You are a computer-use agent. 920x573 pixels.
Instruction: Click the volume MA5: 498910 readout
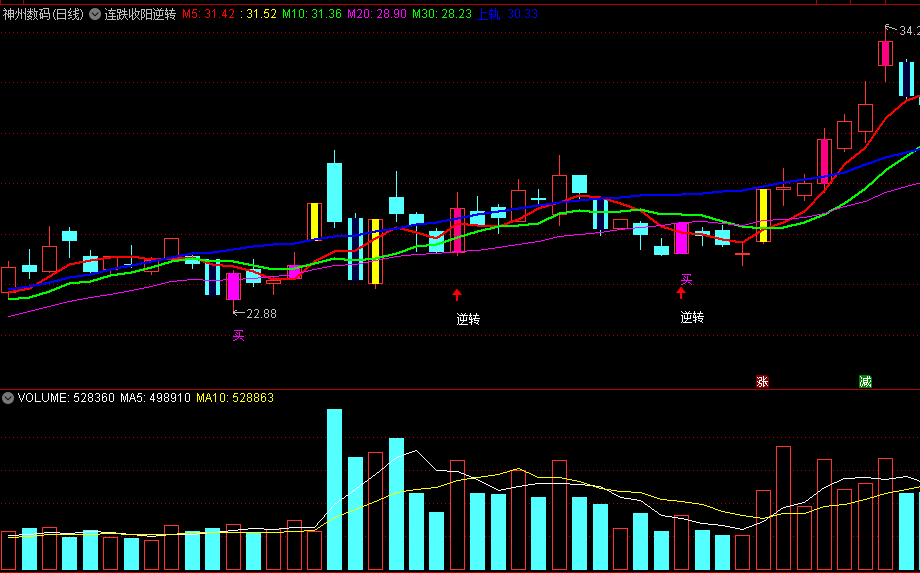155,398
